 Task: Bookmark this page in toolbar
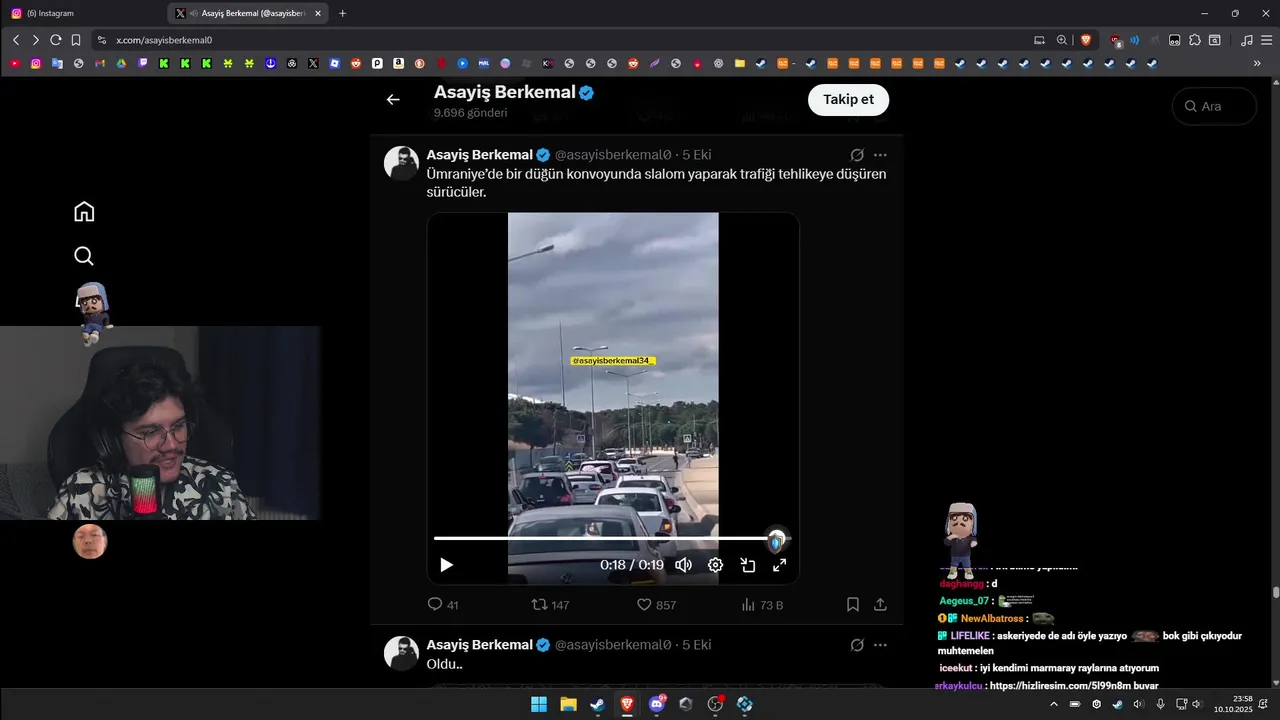(x=76, y=40)
